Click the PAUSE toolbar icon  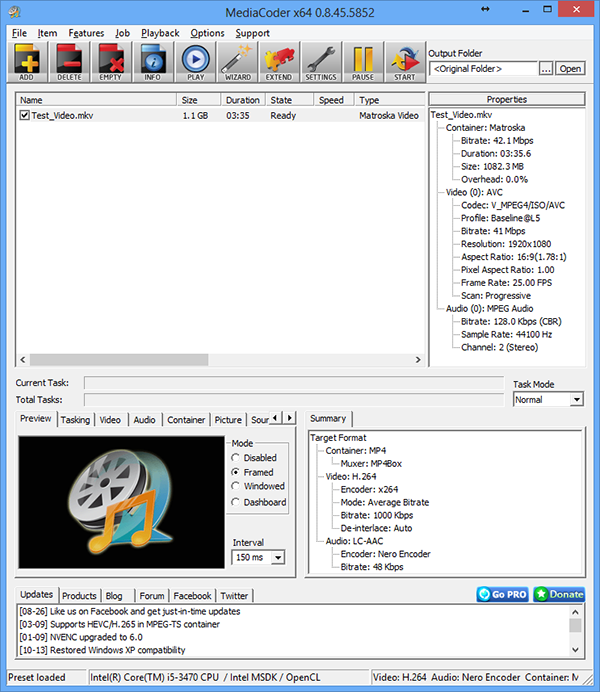[x=363, y=62]
